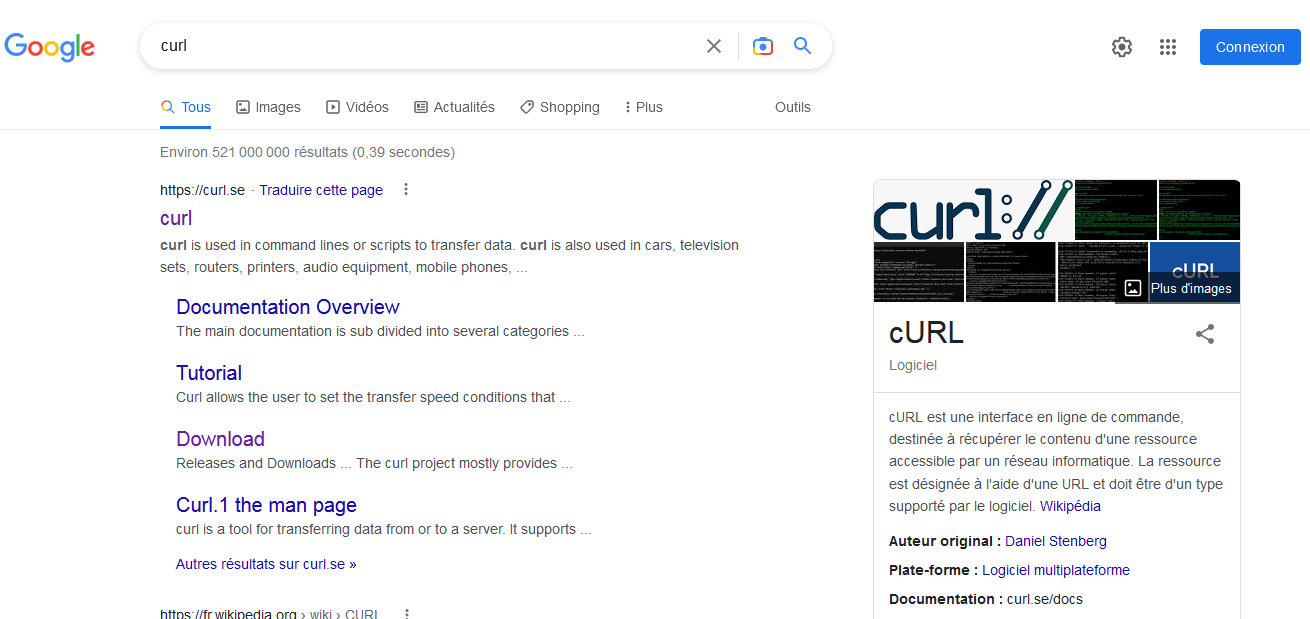Open options menu for Wikipedia result

click(407, 613)
